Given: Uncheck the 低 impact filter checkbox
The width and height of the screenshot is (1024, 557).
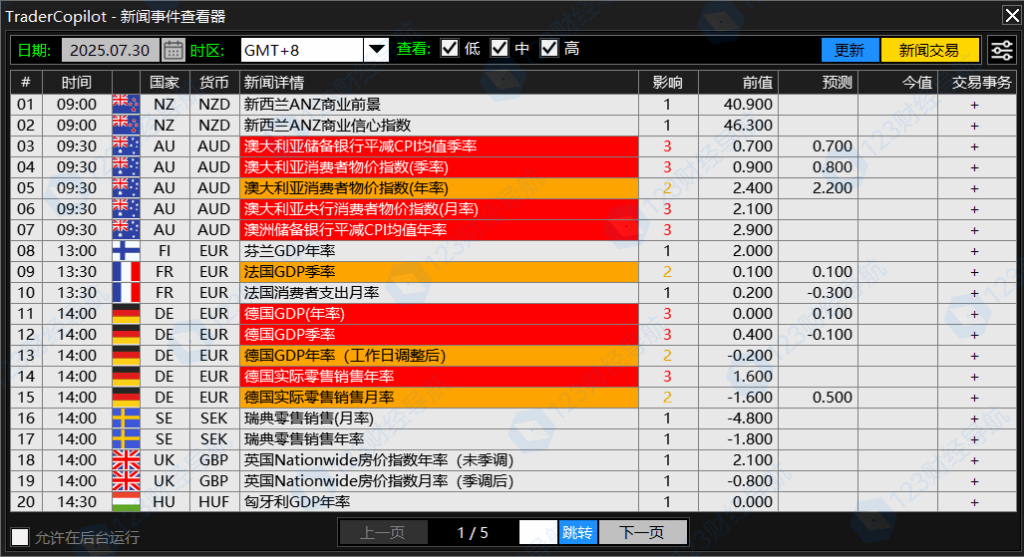Looking at the screenshot, I should tap(449, 49).
